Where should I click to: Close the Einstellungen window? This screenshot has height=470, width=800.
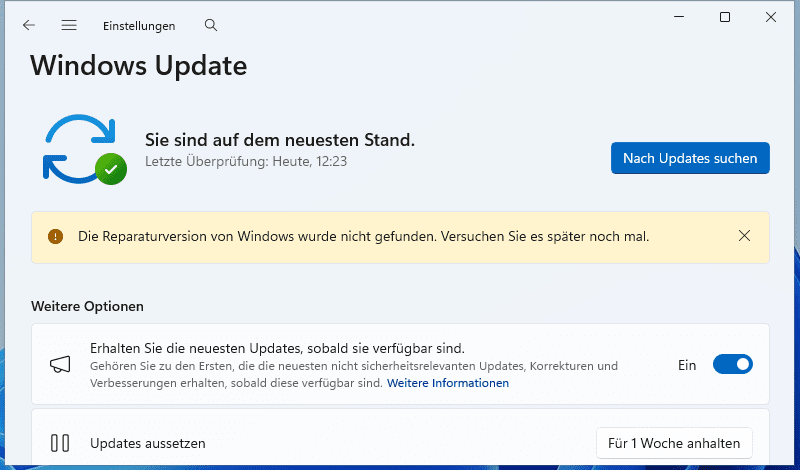[771, 17]
